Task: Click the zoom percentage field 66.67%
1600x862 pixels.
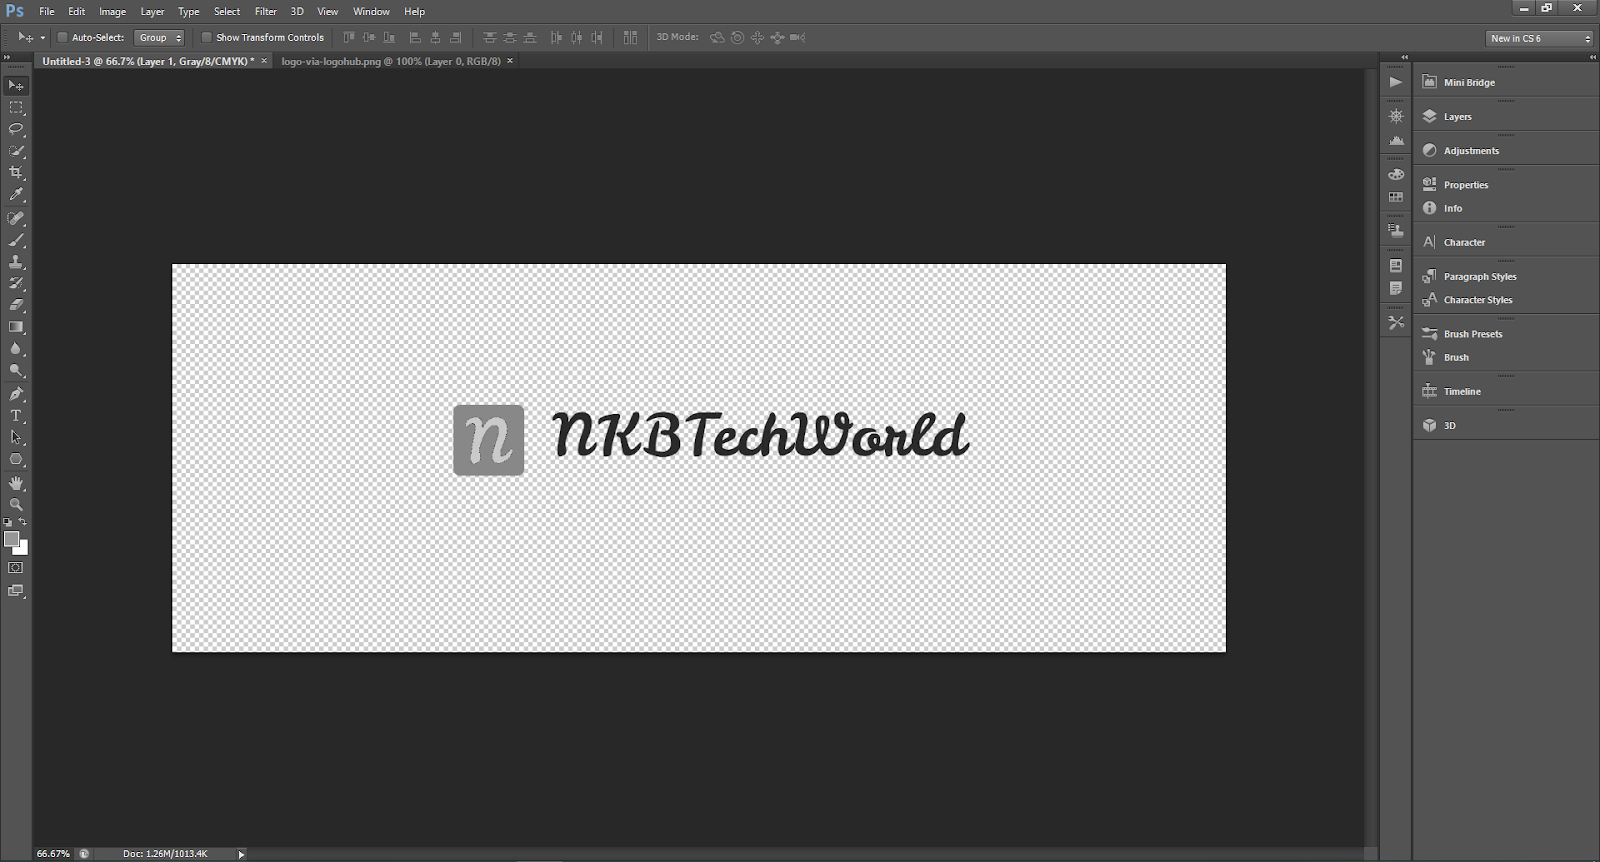Action: pyautogui.click(x=53, y=854)
